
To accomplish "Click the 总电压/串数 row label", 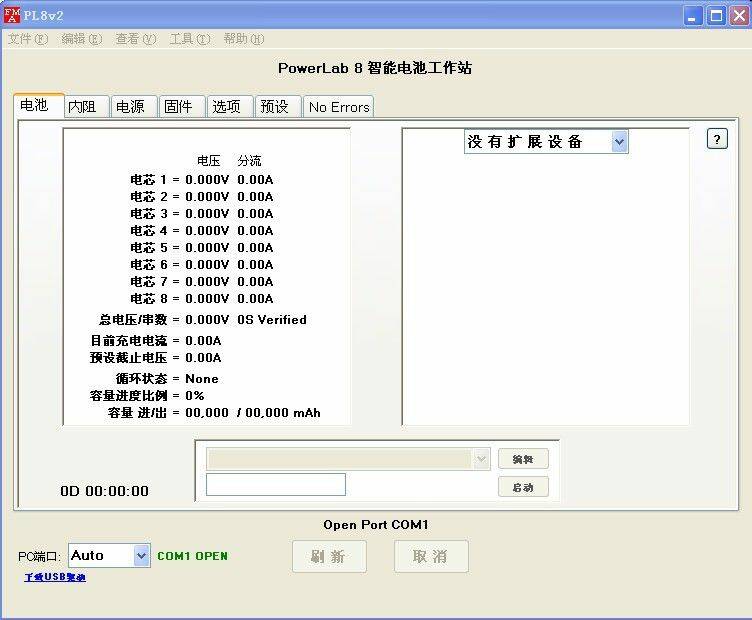I will pos(133,319).
